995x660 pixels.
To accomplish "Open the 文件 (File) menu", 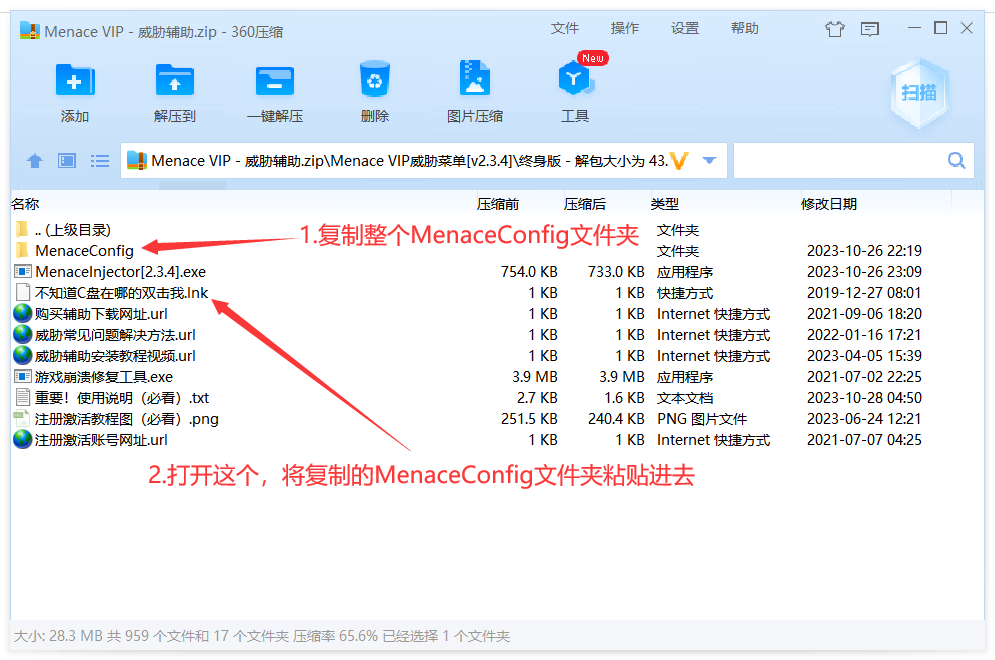I will [565, 29].
